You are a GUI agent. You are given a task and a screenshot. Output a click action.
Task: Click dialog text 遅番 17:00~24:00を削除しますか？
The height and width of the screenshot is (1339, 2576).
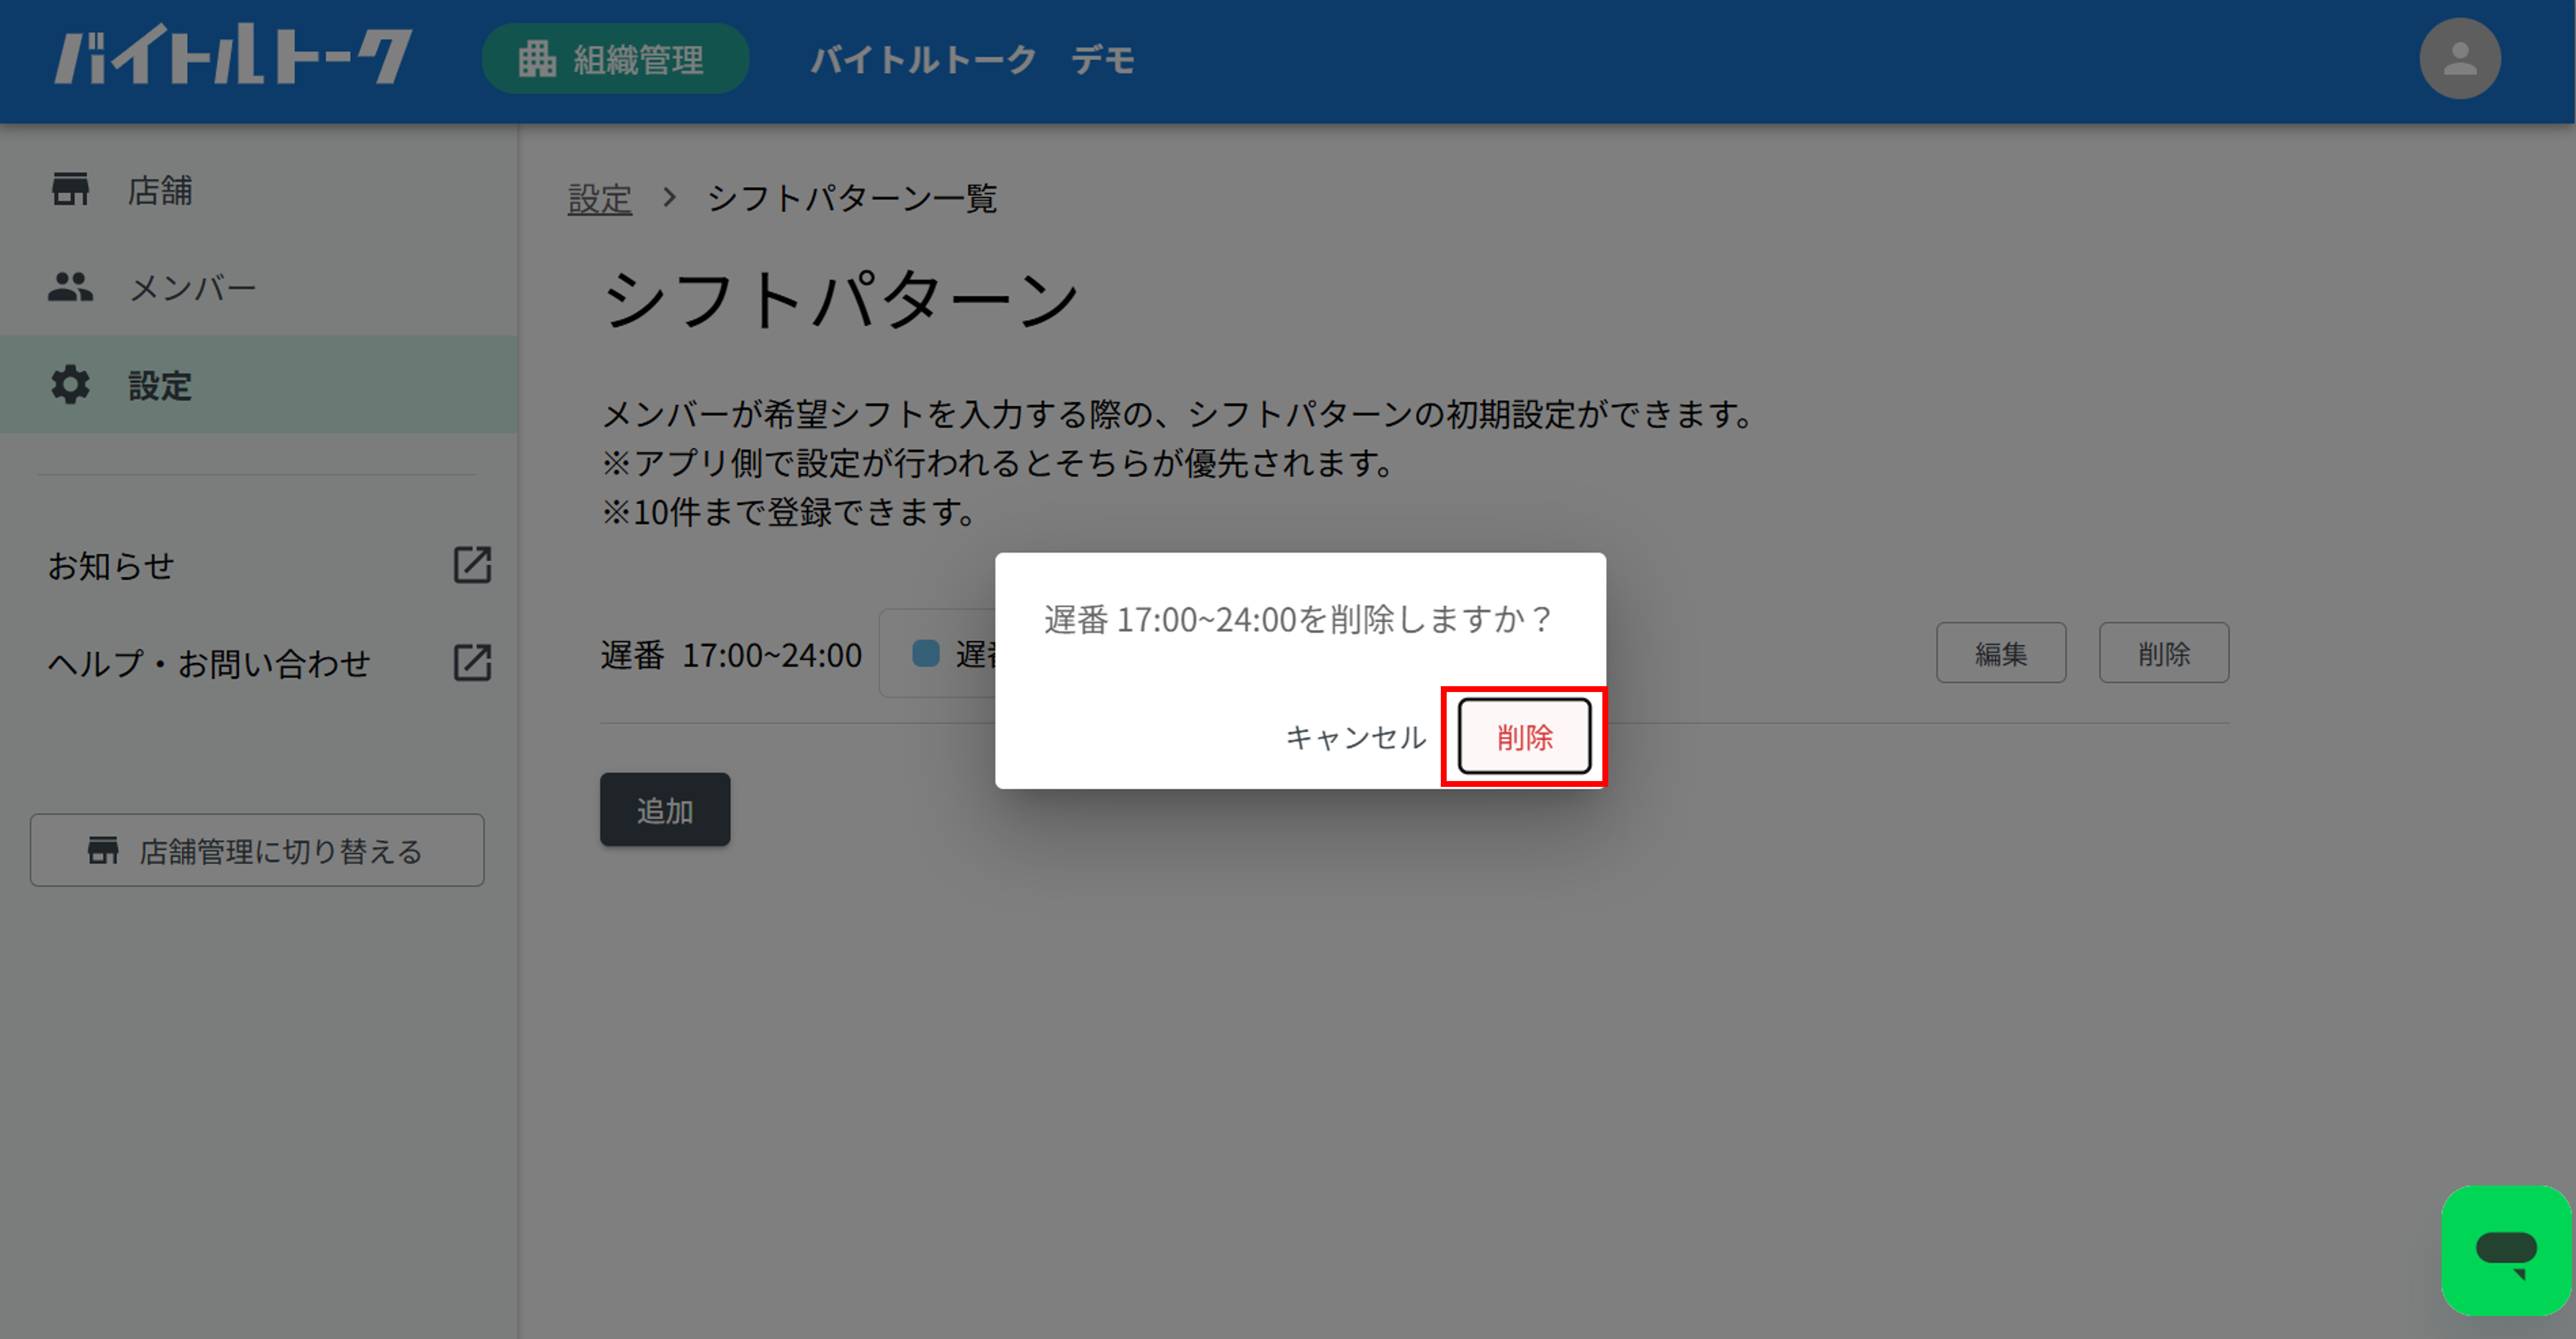pyautogui.click(x=1299, y=619)
